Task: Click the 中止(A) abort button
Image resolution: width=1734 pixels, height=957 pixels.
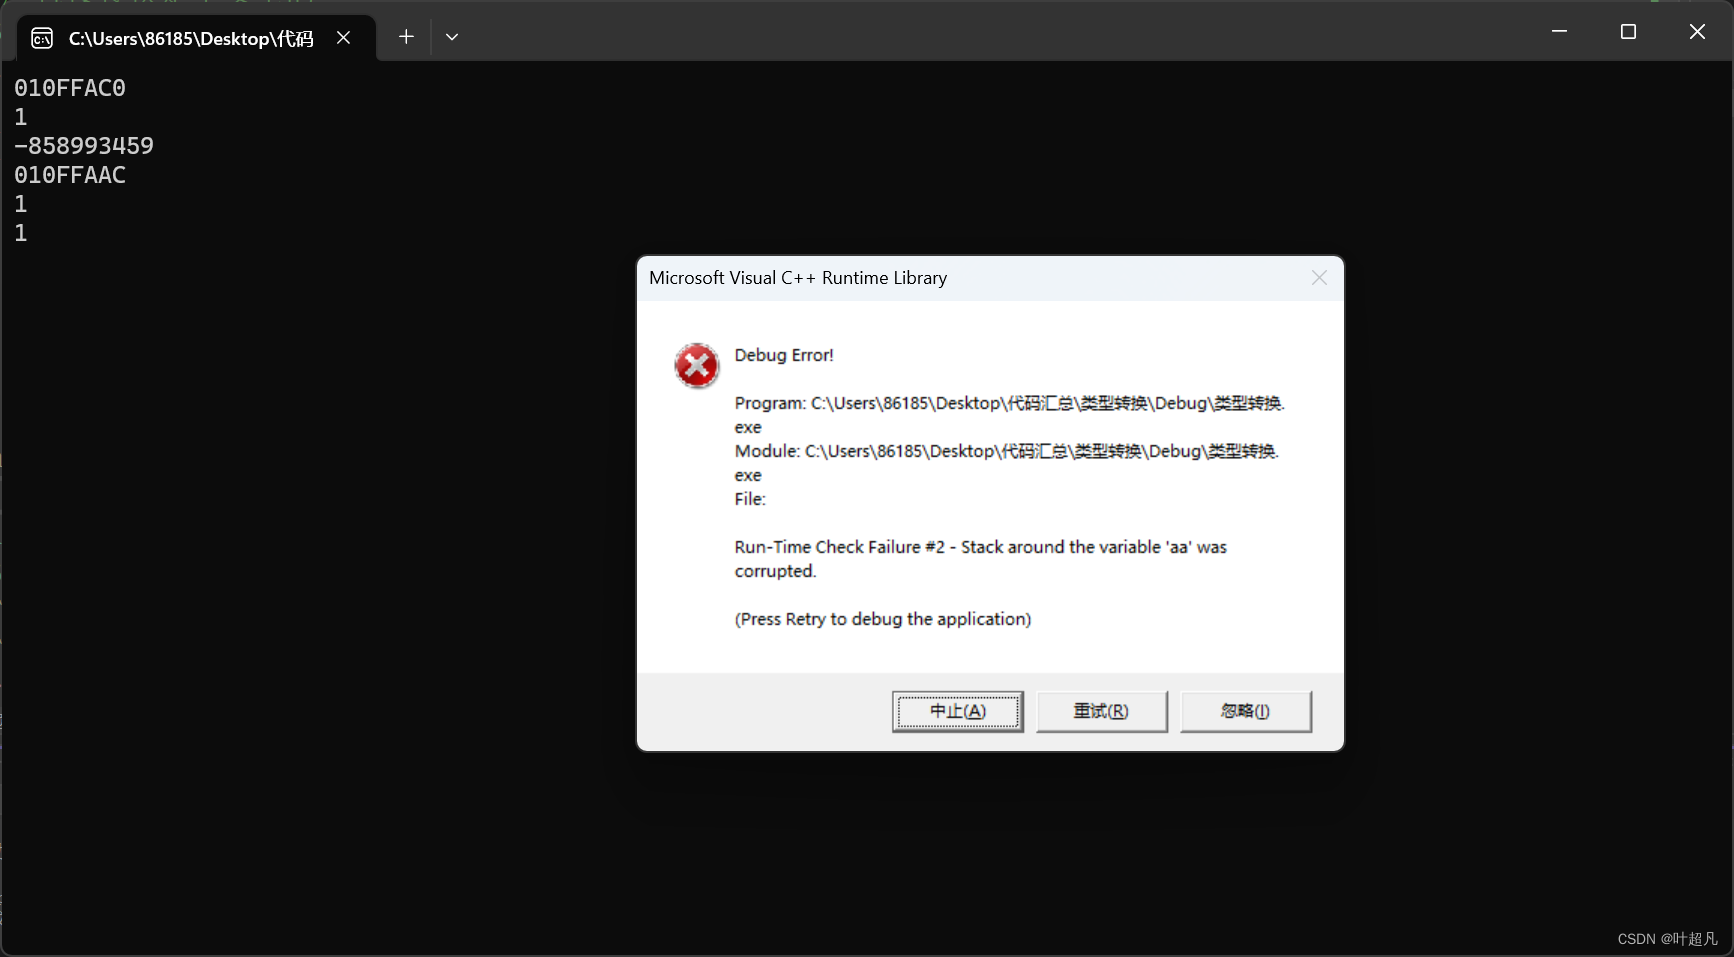Action: click(x=957, y=711)
